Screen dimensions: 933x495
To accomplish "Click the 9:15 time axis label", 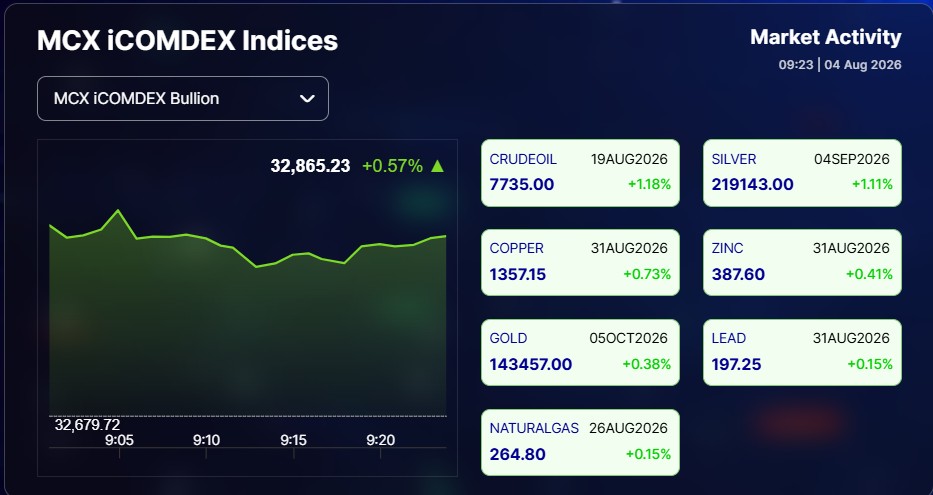I will point(293,440).
